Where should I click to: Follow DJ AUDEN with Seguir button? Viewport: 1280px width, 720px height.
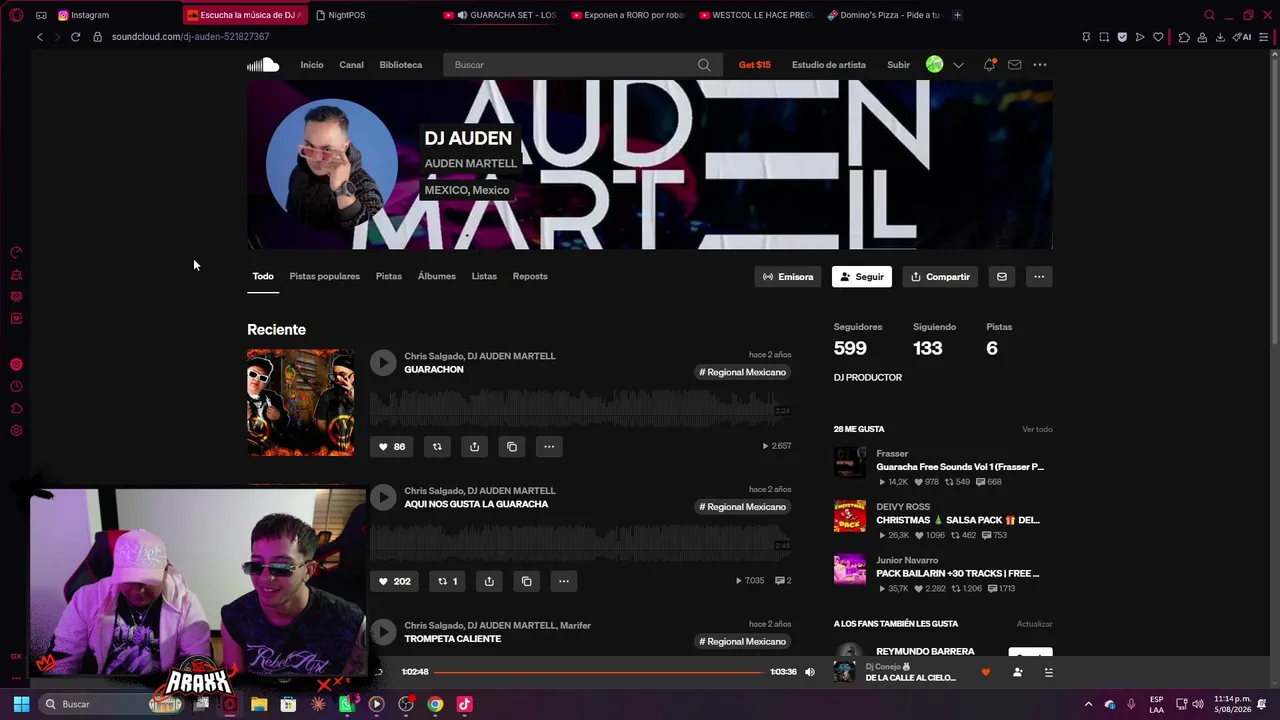click(x=862, y=277)
